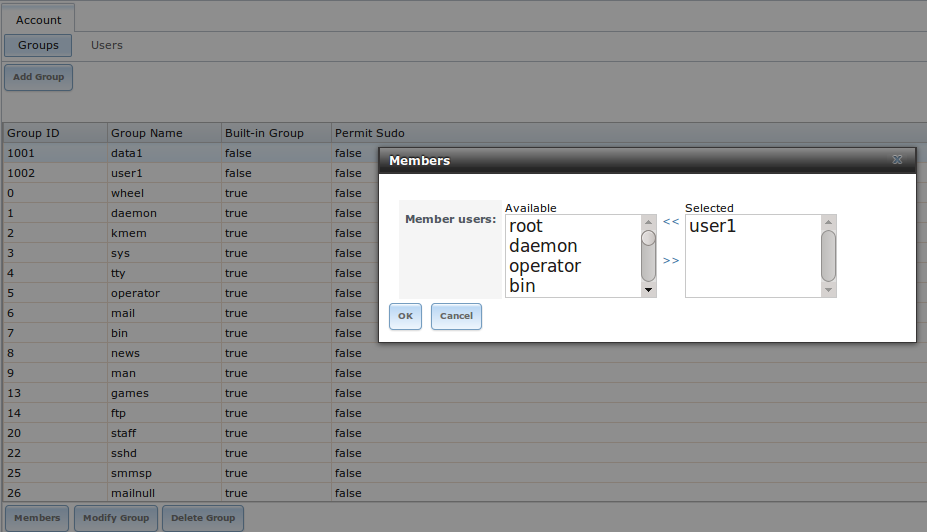927x532 pixels.
Task: Click the << move-left arrow
Action: 671,221
